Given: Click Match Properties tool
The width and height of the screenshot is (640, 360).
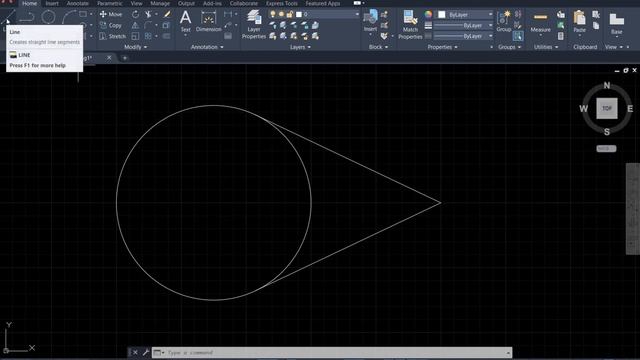Looking at the screenshot, I should pyautogui.click(x=410, y=24).
